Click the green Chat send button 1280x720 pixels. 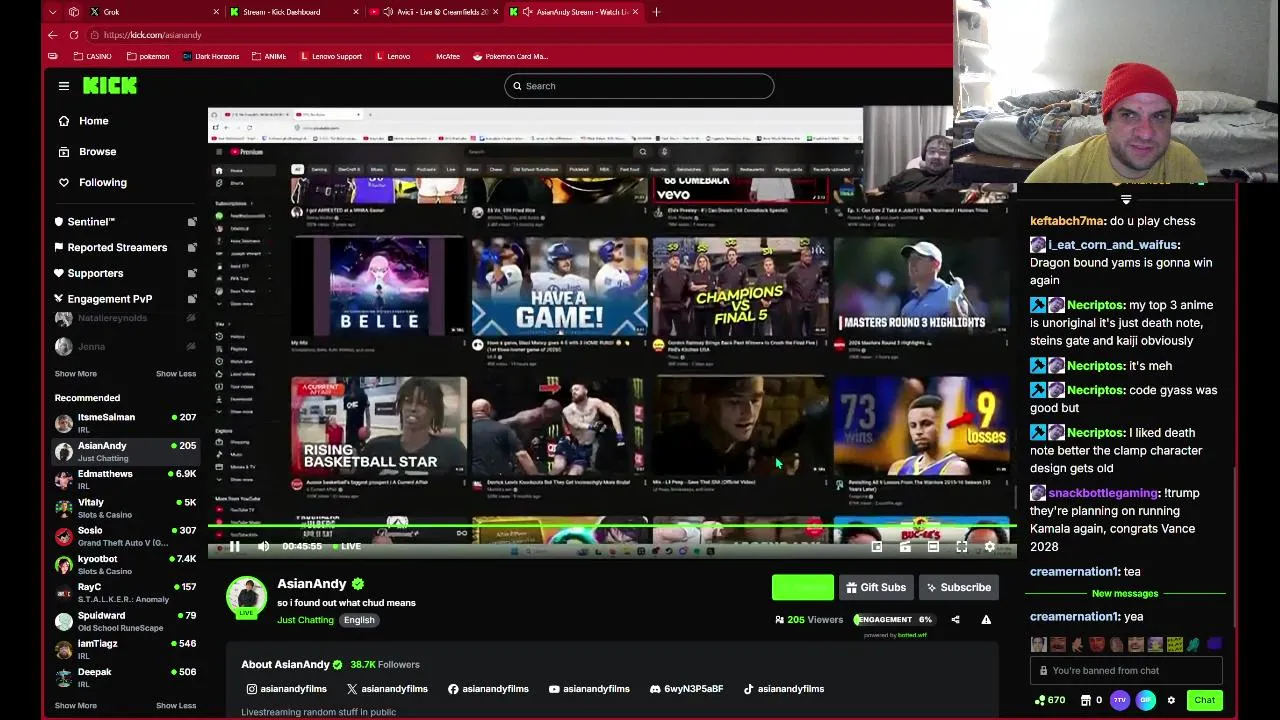pyautogui.click(x=1204, y=700)
